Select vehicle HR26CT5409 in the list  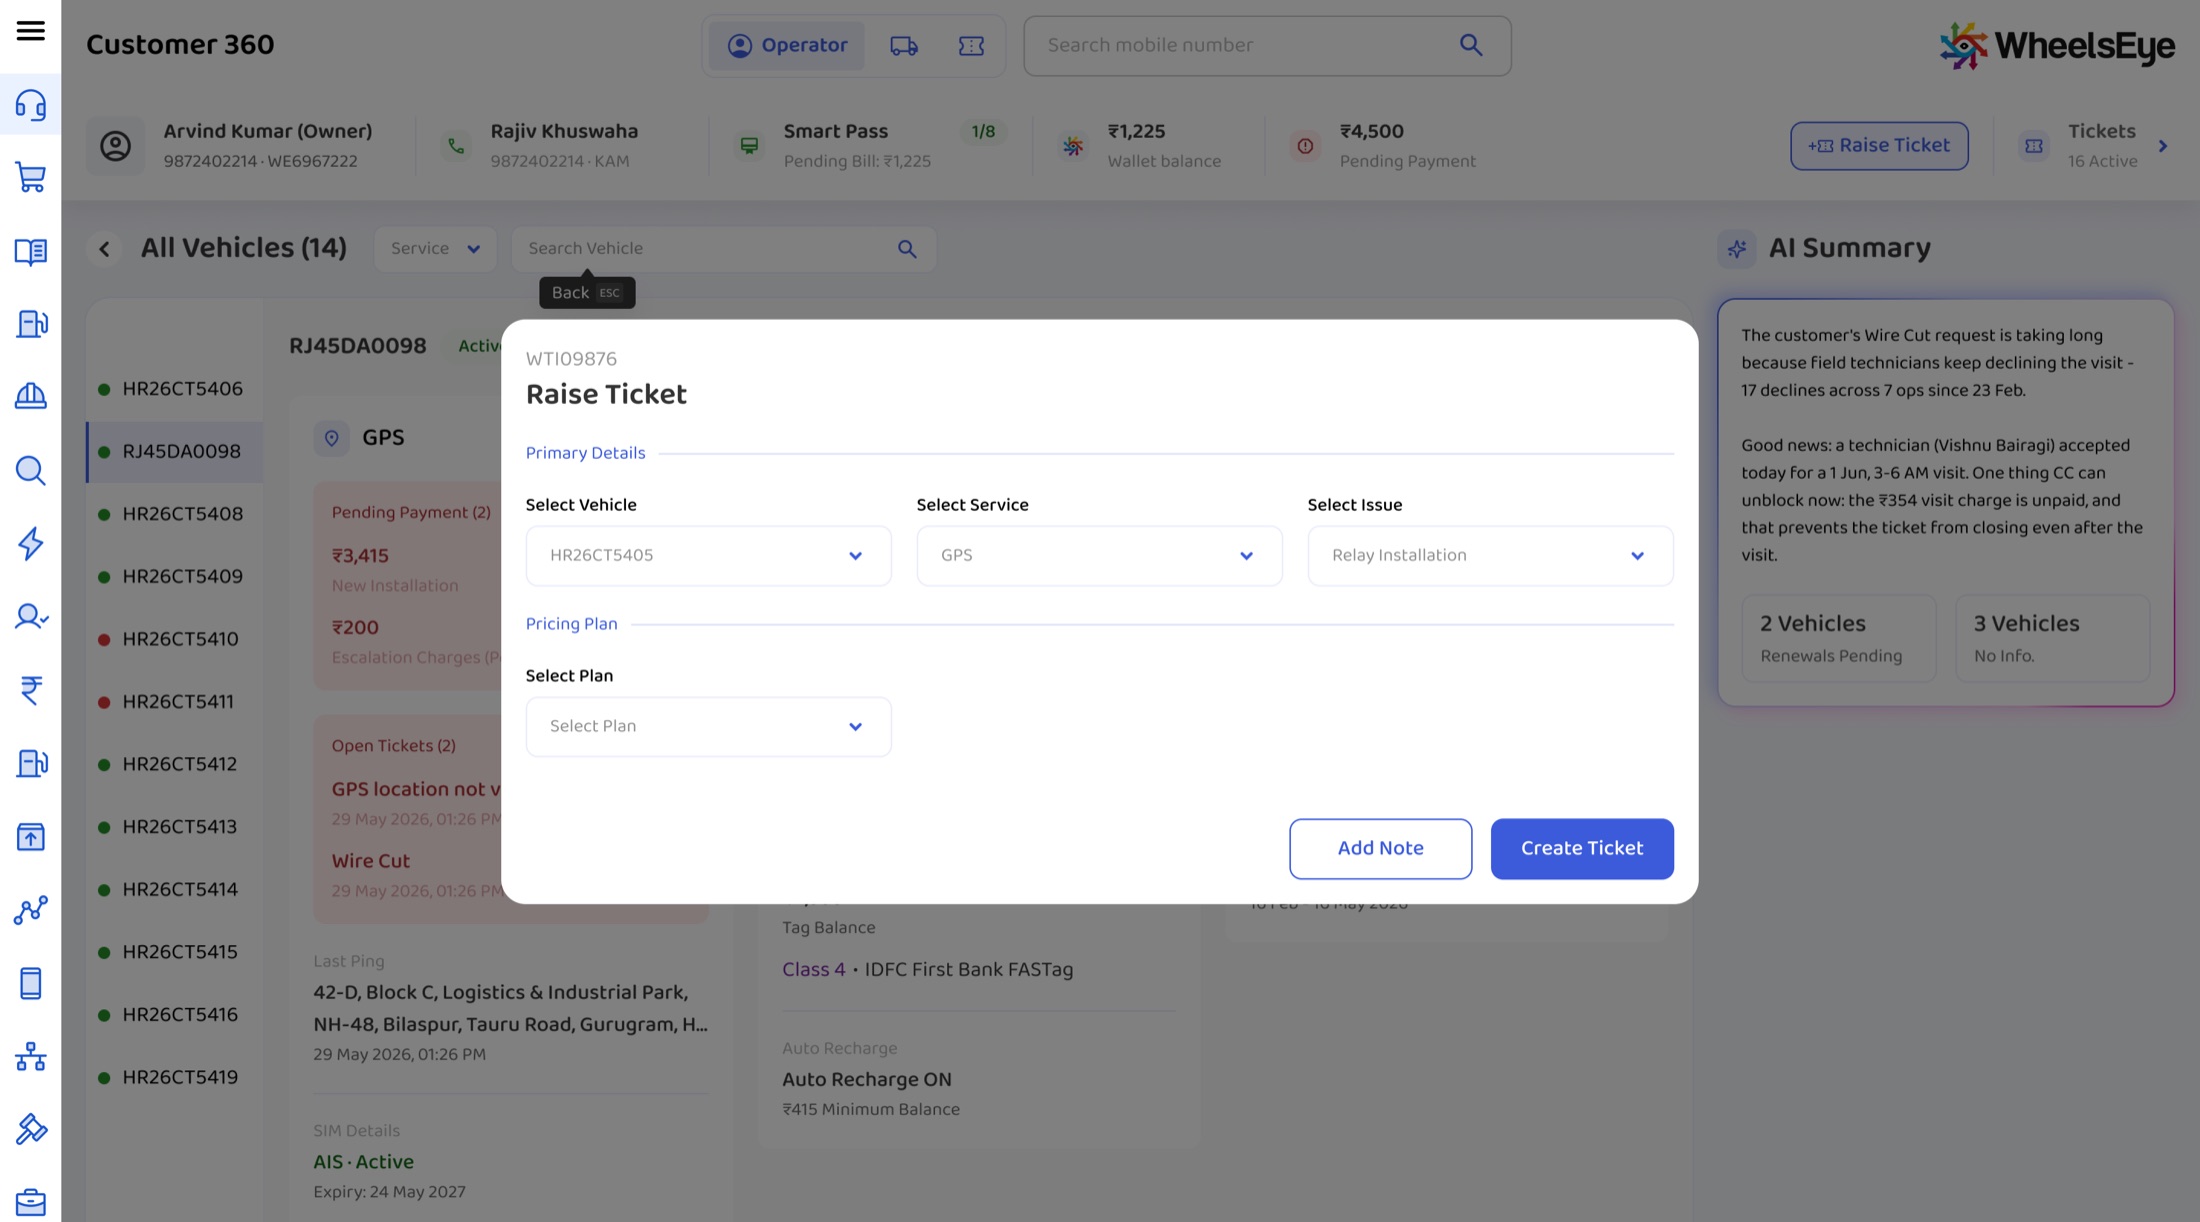(174, 577)
